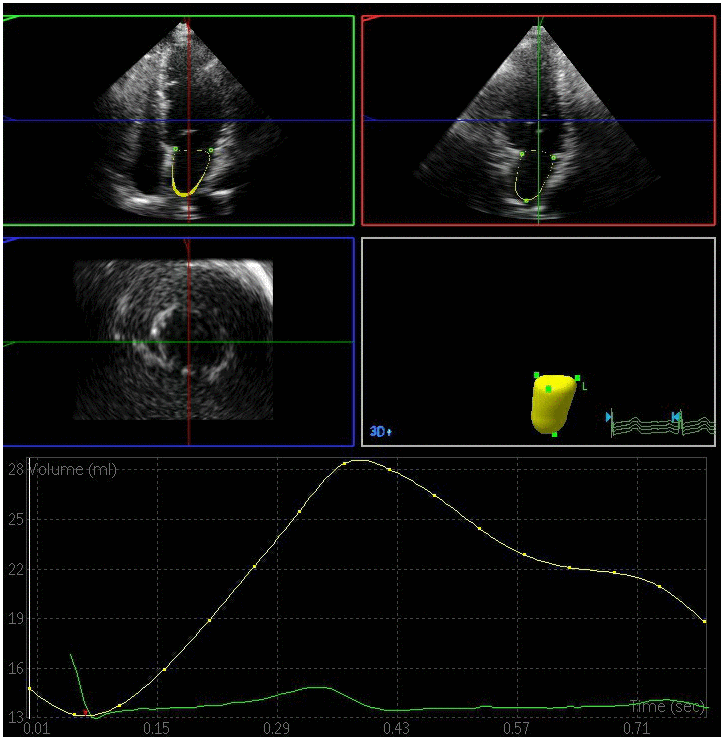Select left annulus point in green-framed view
This screenshot has height=740, width=724.
pos(174,150)
